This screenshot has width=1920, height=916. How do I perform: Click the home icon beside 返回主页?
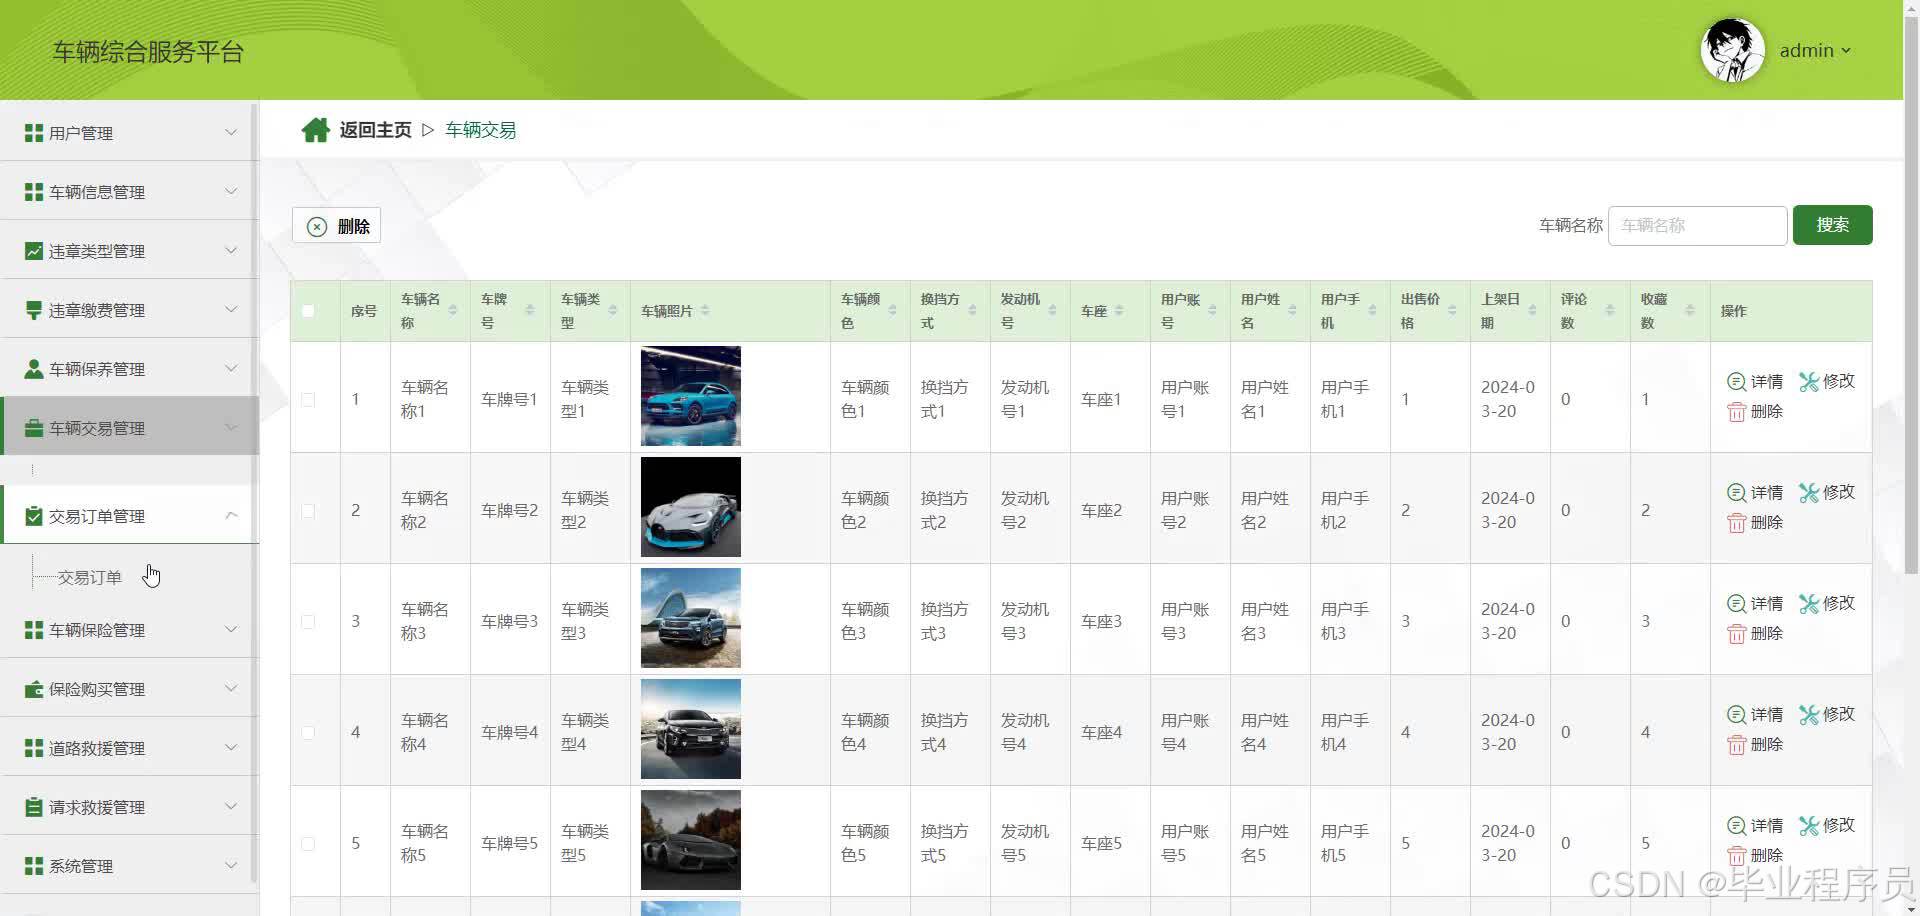pyautogui.click(x=315, y=130)
